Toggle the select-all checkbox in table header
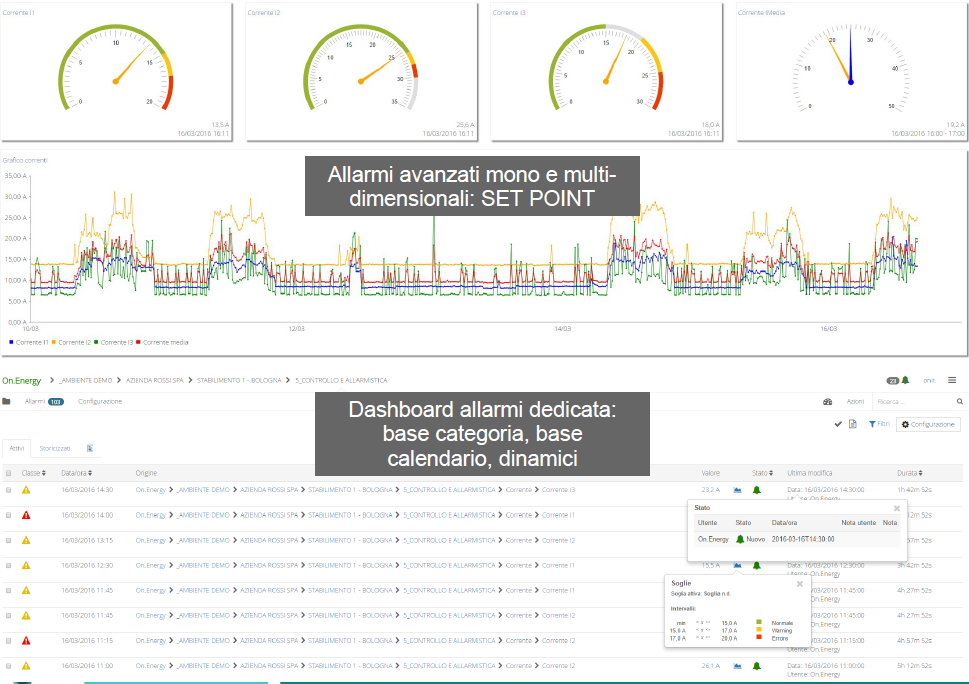The height and width of the screenshot is (684, 969). point(9,473)
